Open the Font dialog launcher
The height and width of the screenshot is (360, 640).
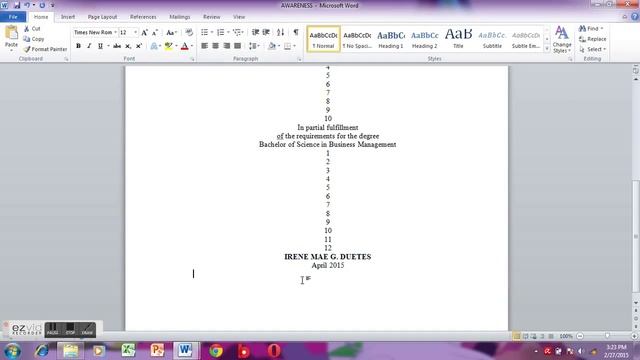[x=192, y=59]
